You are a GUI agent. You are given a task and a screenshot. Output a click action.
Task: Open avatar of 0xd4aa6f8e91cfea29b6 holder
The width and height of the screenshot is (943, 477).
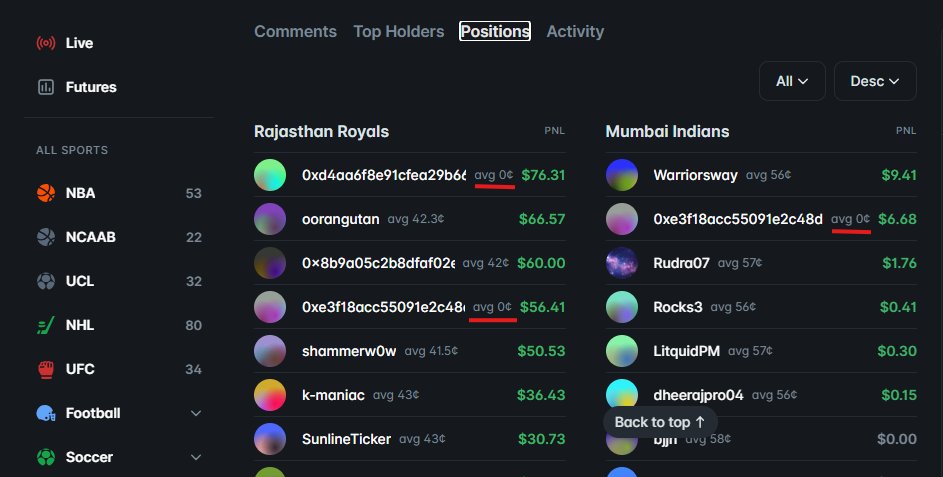(270, 175)
